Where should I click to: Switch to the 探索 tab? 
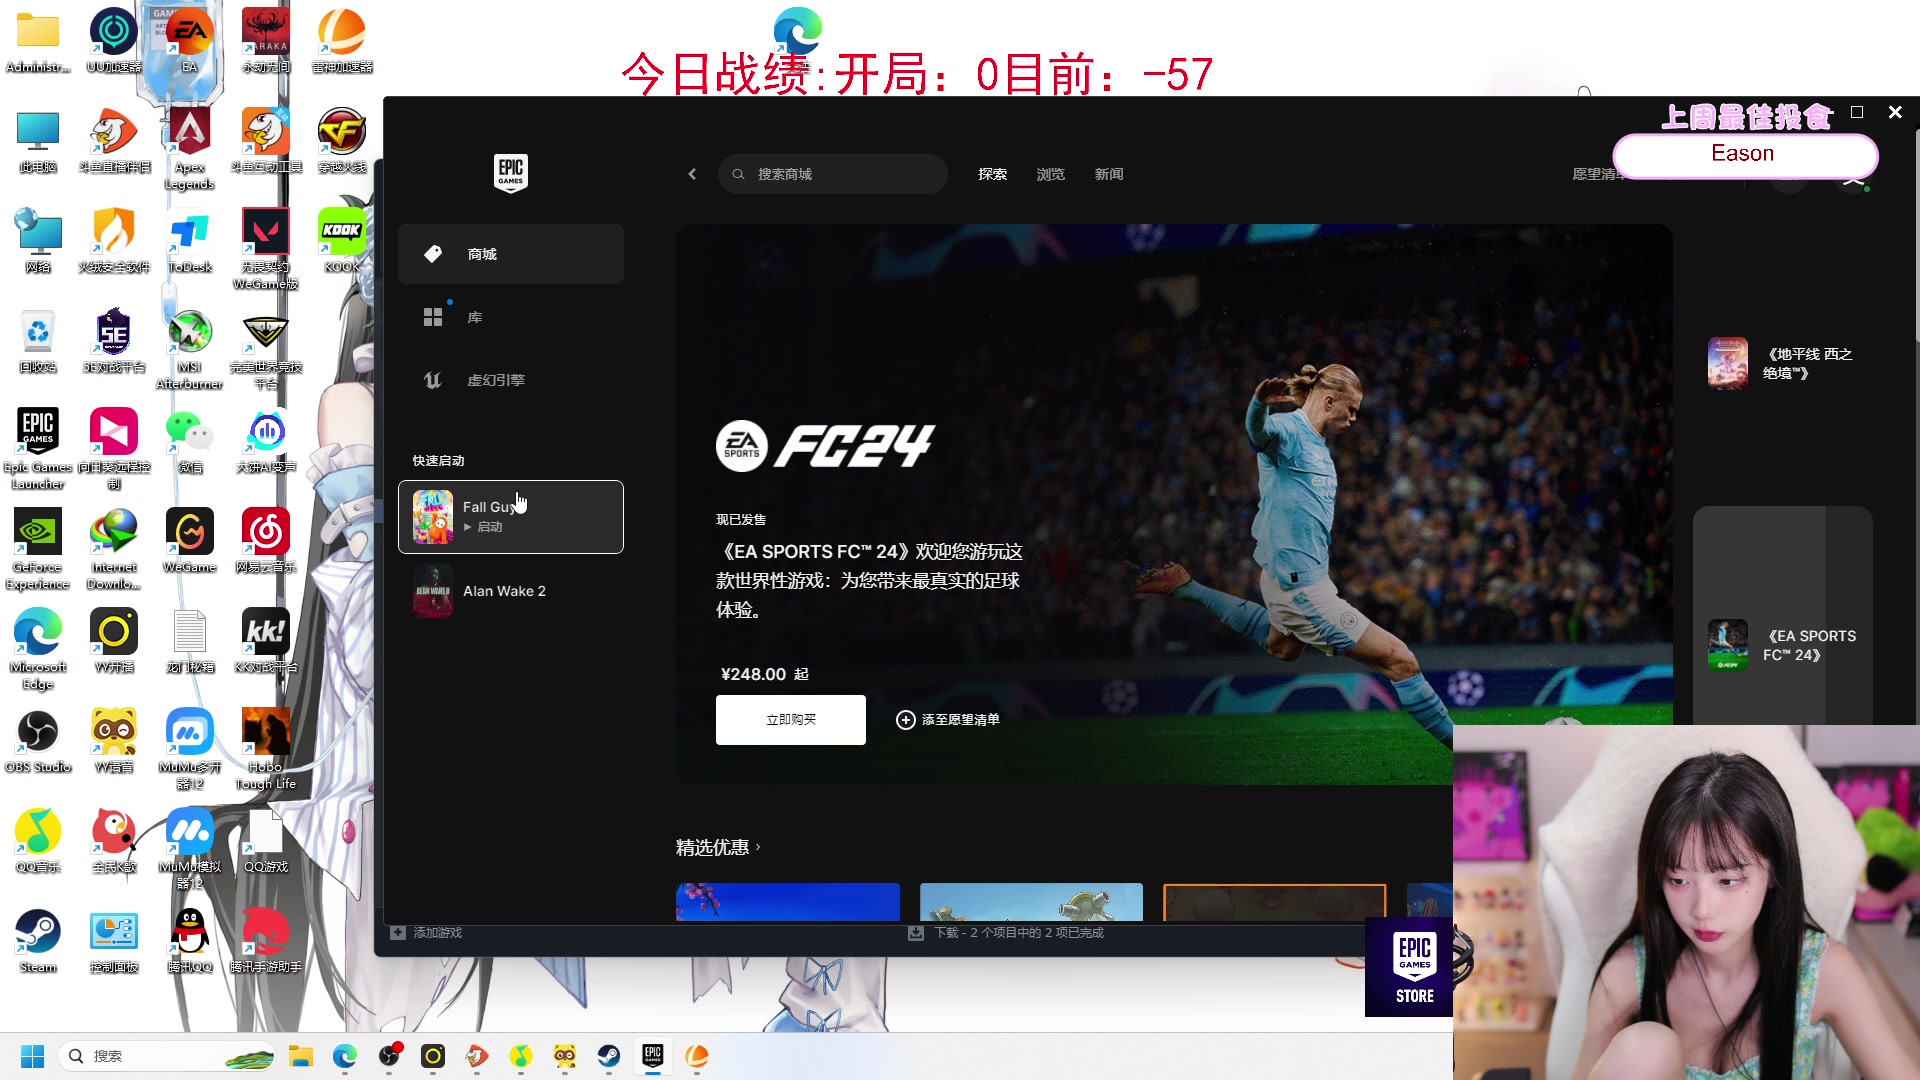(x=992, y=174)
